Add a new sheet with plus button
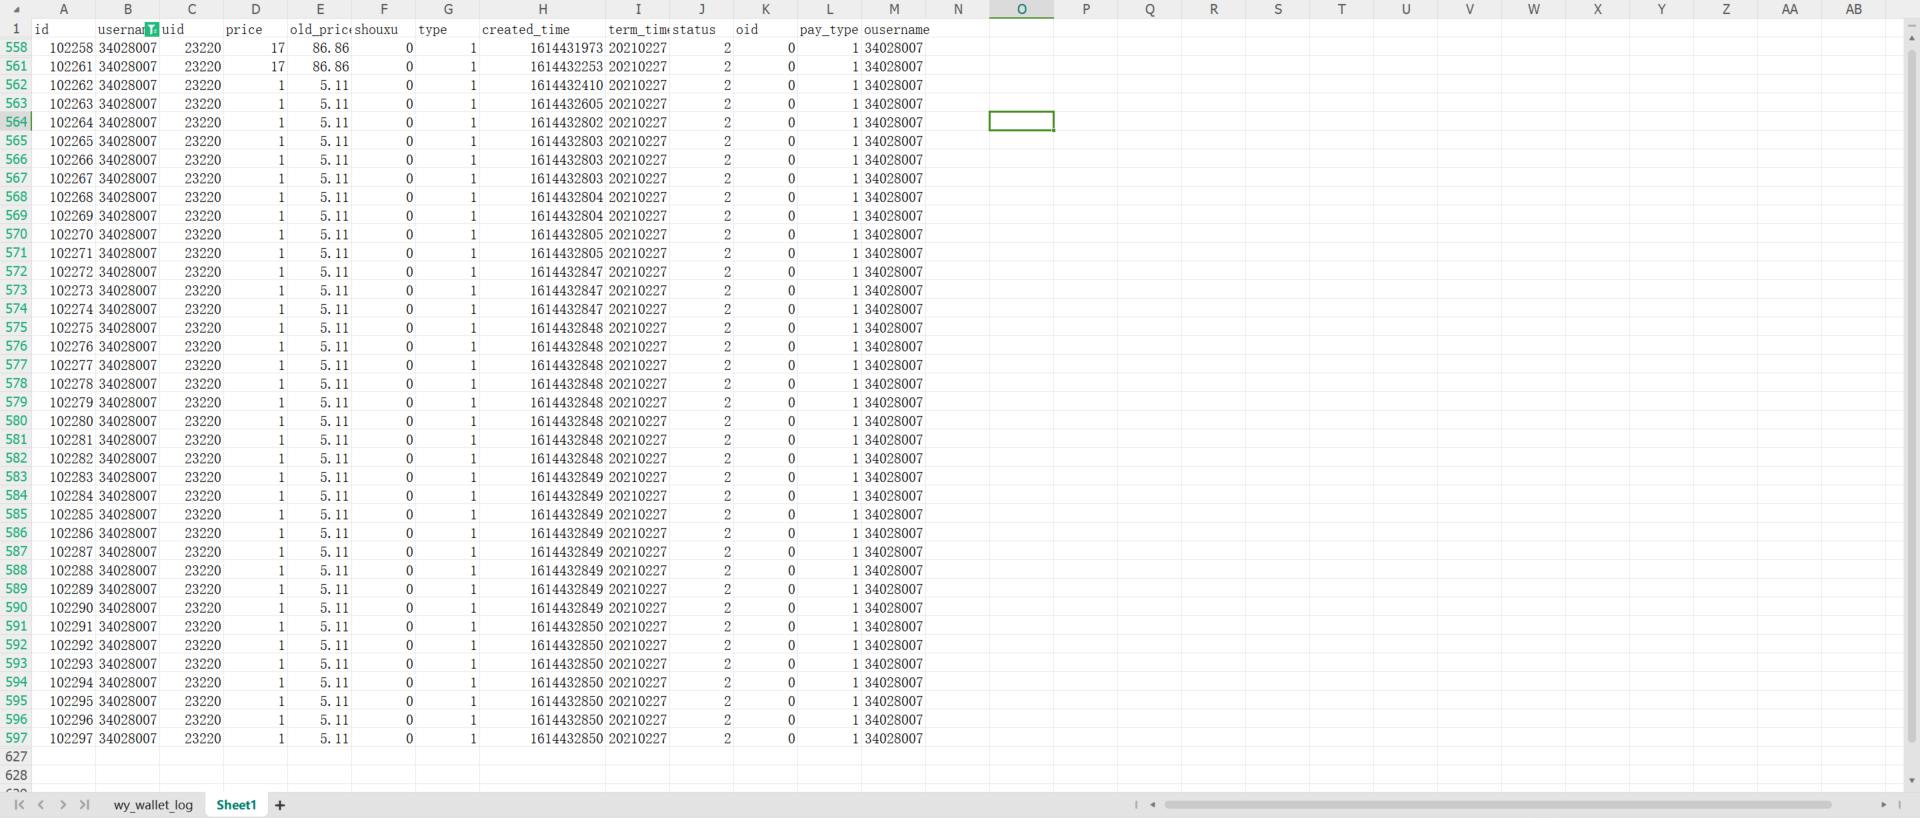 (280, 805)
